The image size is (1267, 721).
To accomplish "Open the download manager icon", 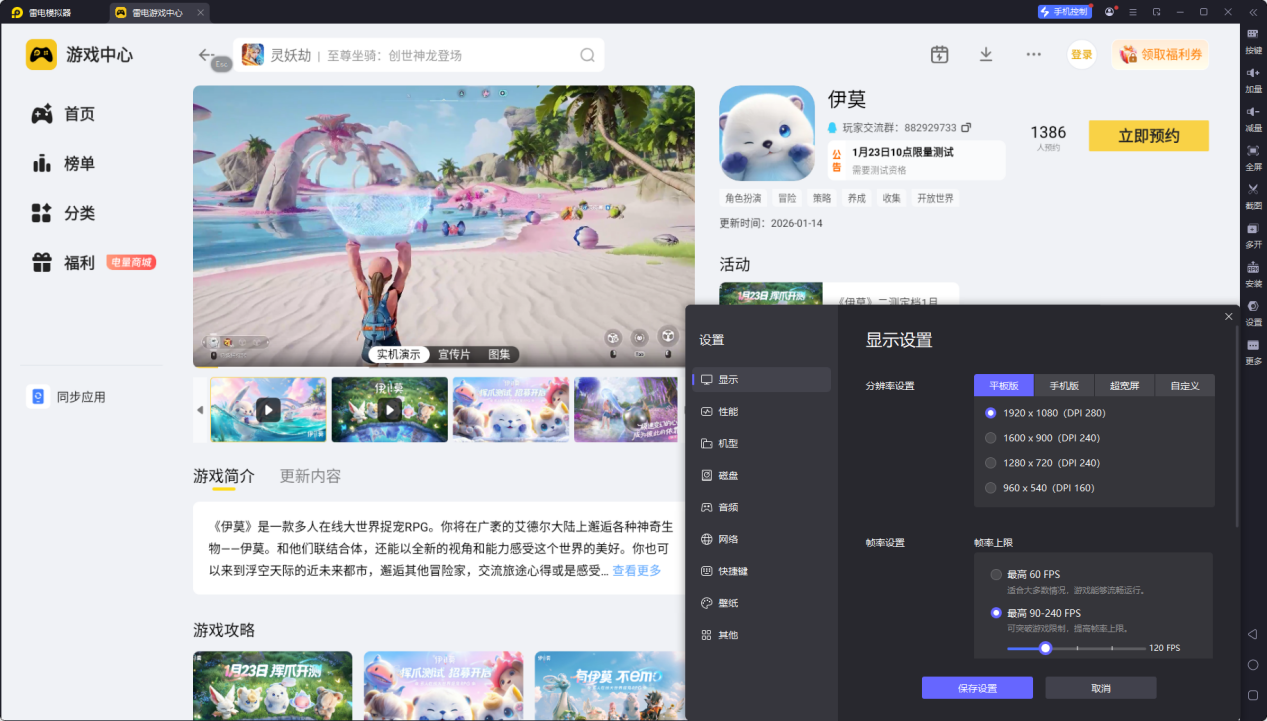I will click(986, 54).
